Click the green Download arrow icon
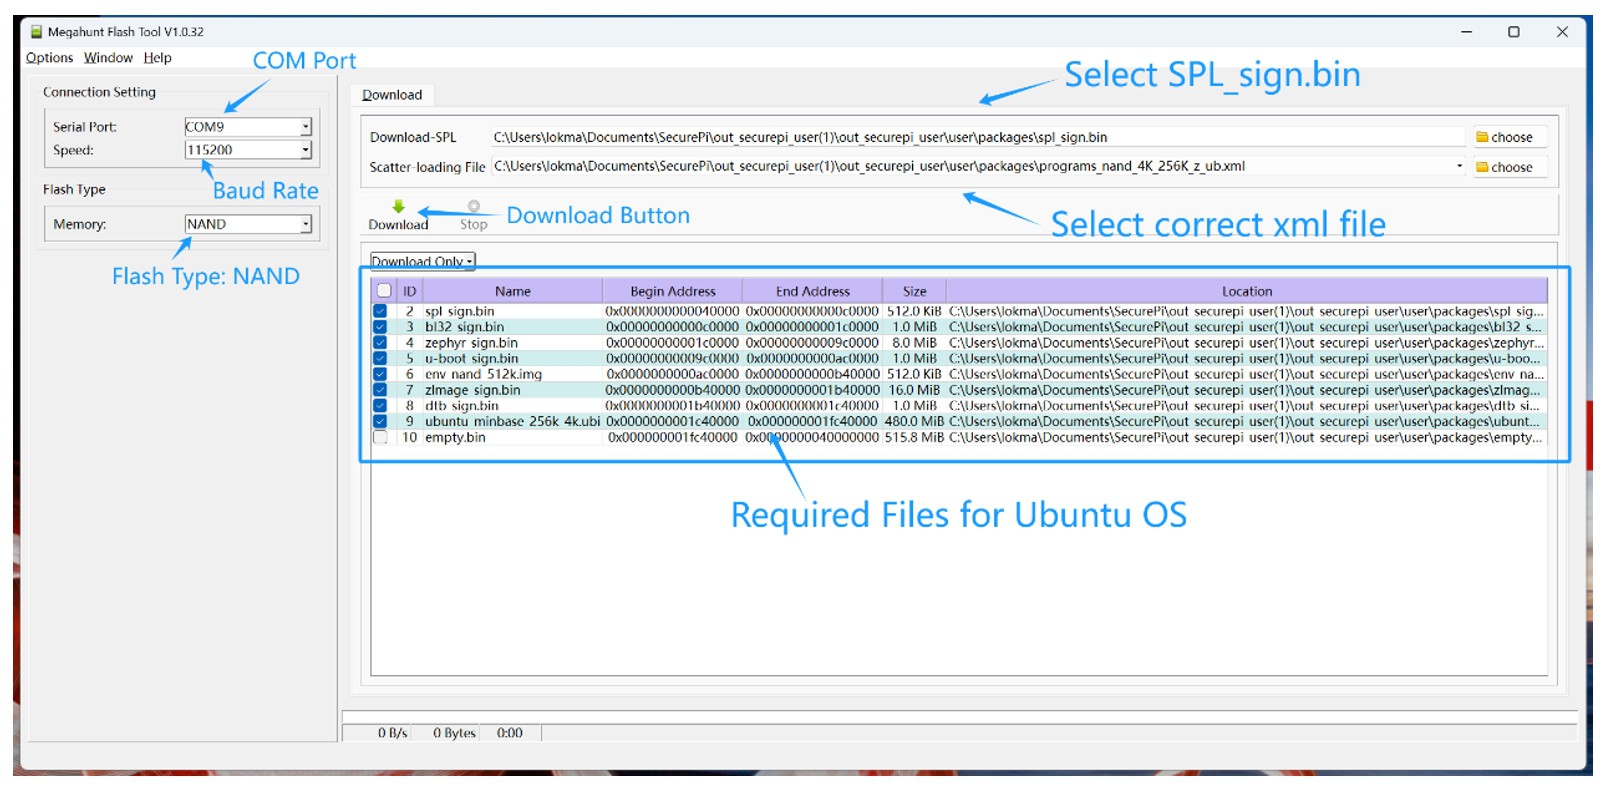Viewport: 1617px width, 796px height. coord(398,207)
